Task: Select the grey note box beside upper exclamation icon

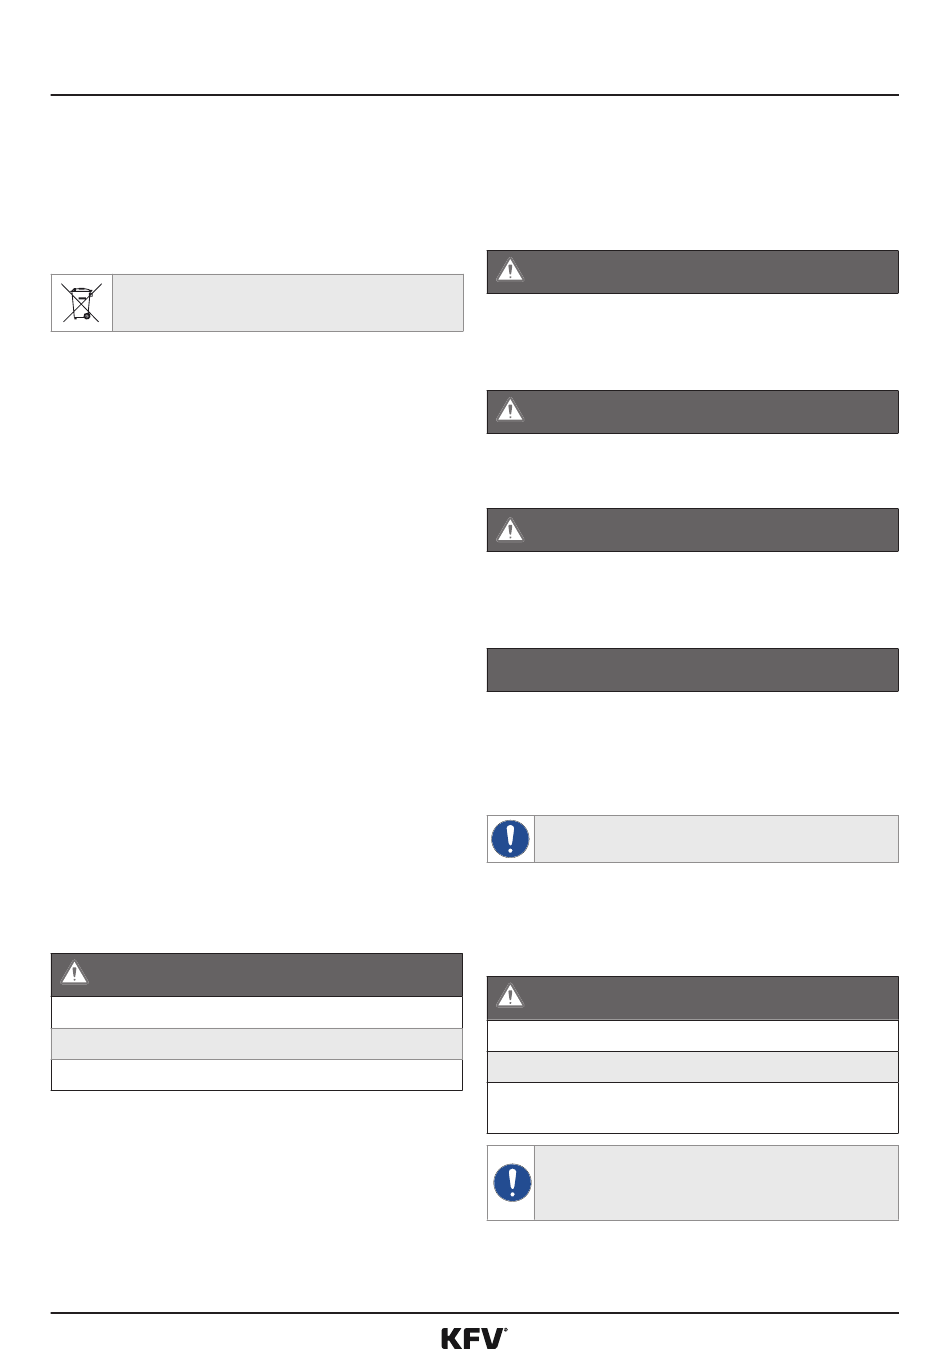Action: click(717, 839)
